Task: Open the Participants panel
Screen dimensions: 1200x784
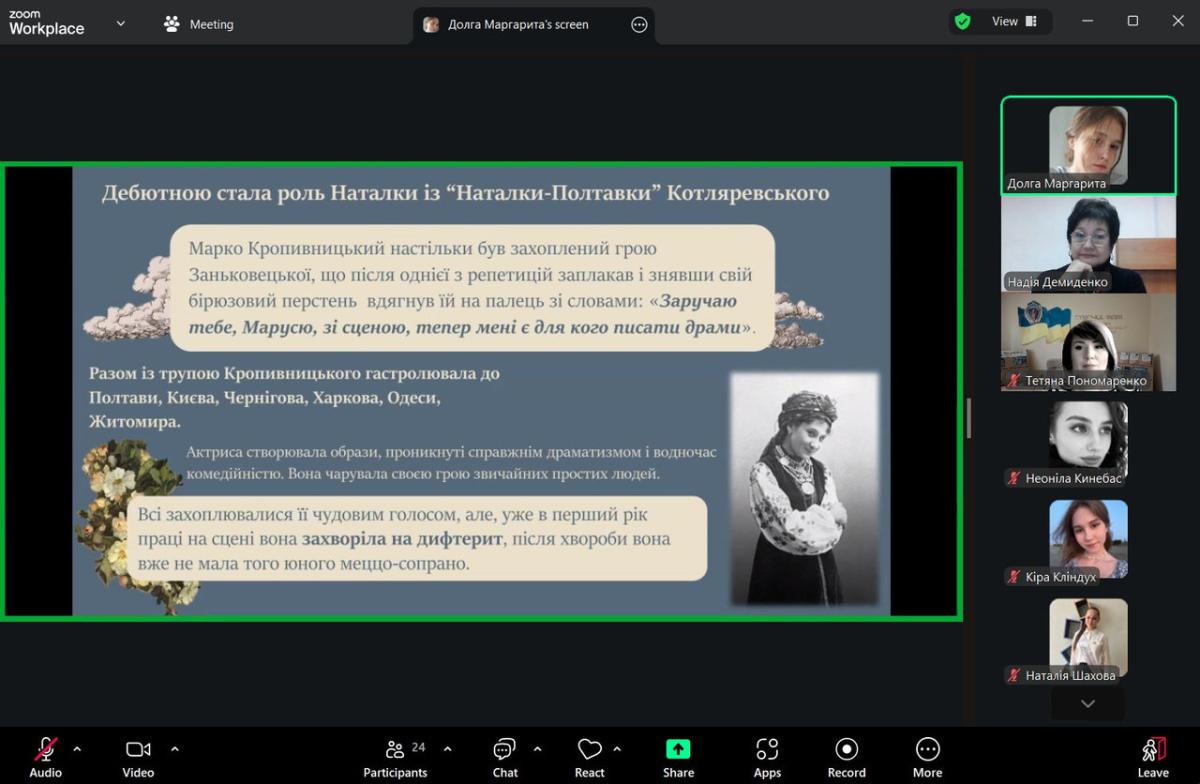Action: point(395,757)
